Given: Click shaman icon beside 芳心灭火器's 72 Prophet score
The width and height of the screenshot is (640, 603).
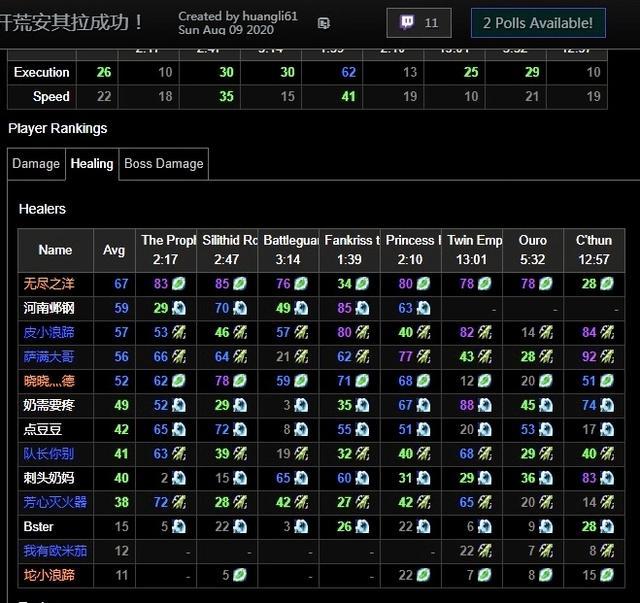Looking at the screenshot, I should (x=179, y=503).
